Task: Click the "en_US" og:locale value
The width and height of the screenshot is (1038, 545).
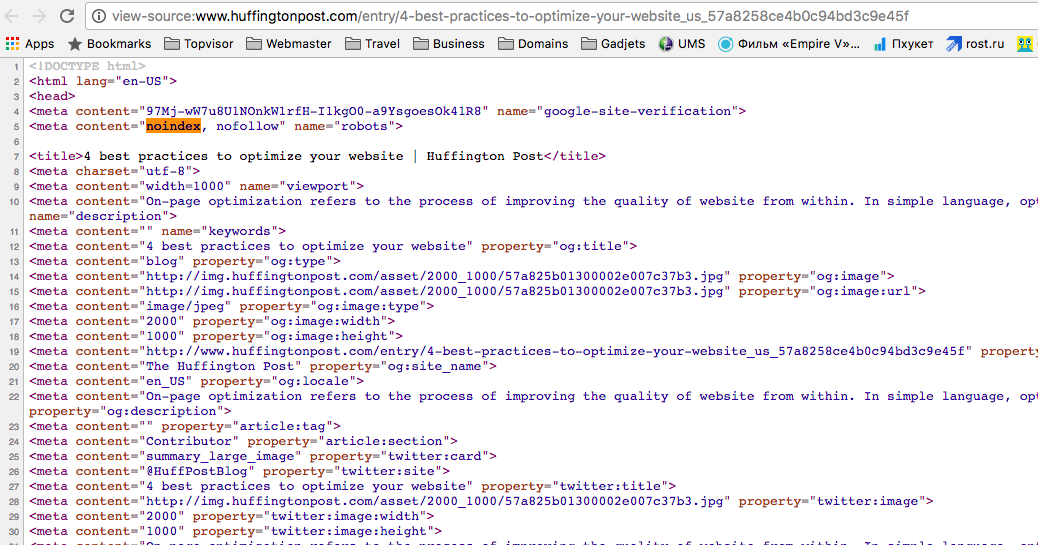Action: click(x=165, y=381)
